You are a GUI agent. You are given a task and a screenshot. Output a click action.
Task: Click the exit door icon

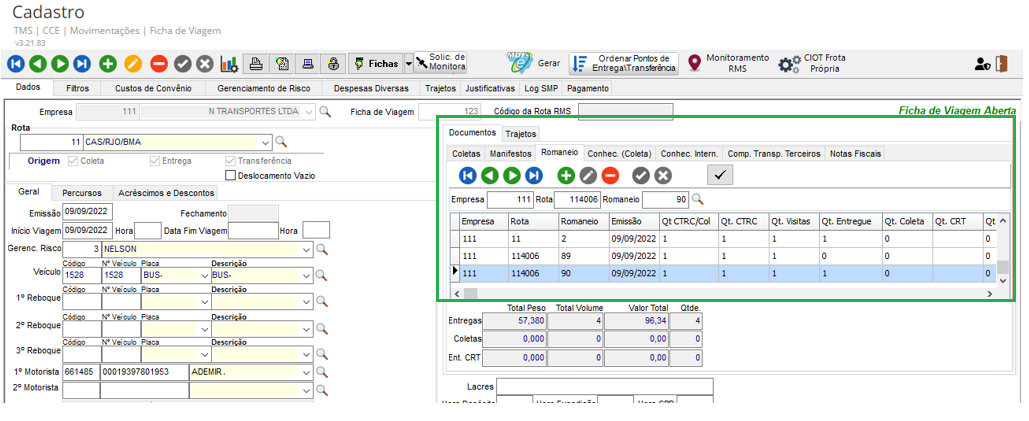coord(1003,64)
